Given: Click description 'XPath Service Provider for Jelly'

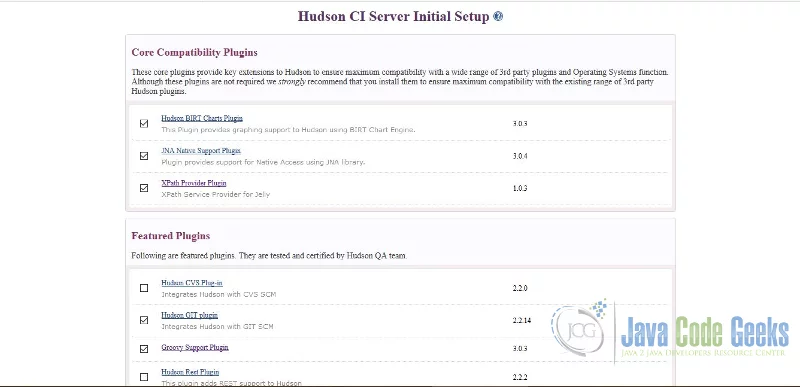Looking at the screenshot, I should pyautogui.click(x=216, y=194).
